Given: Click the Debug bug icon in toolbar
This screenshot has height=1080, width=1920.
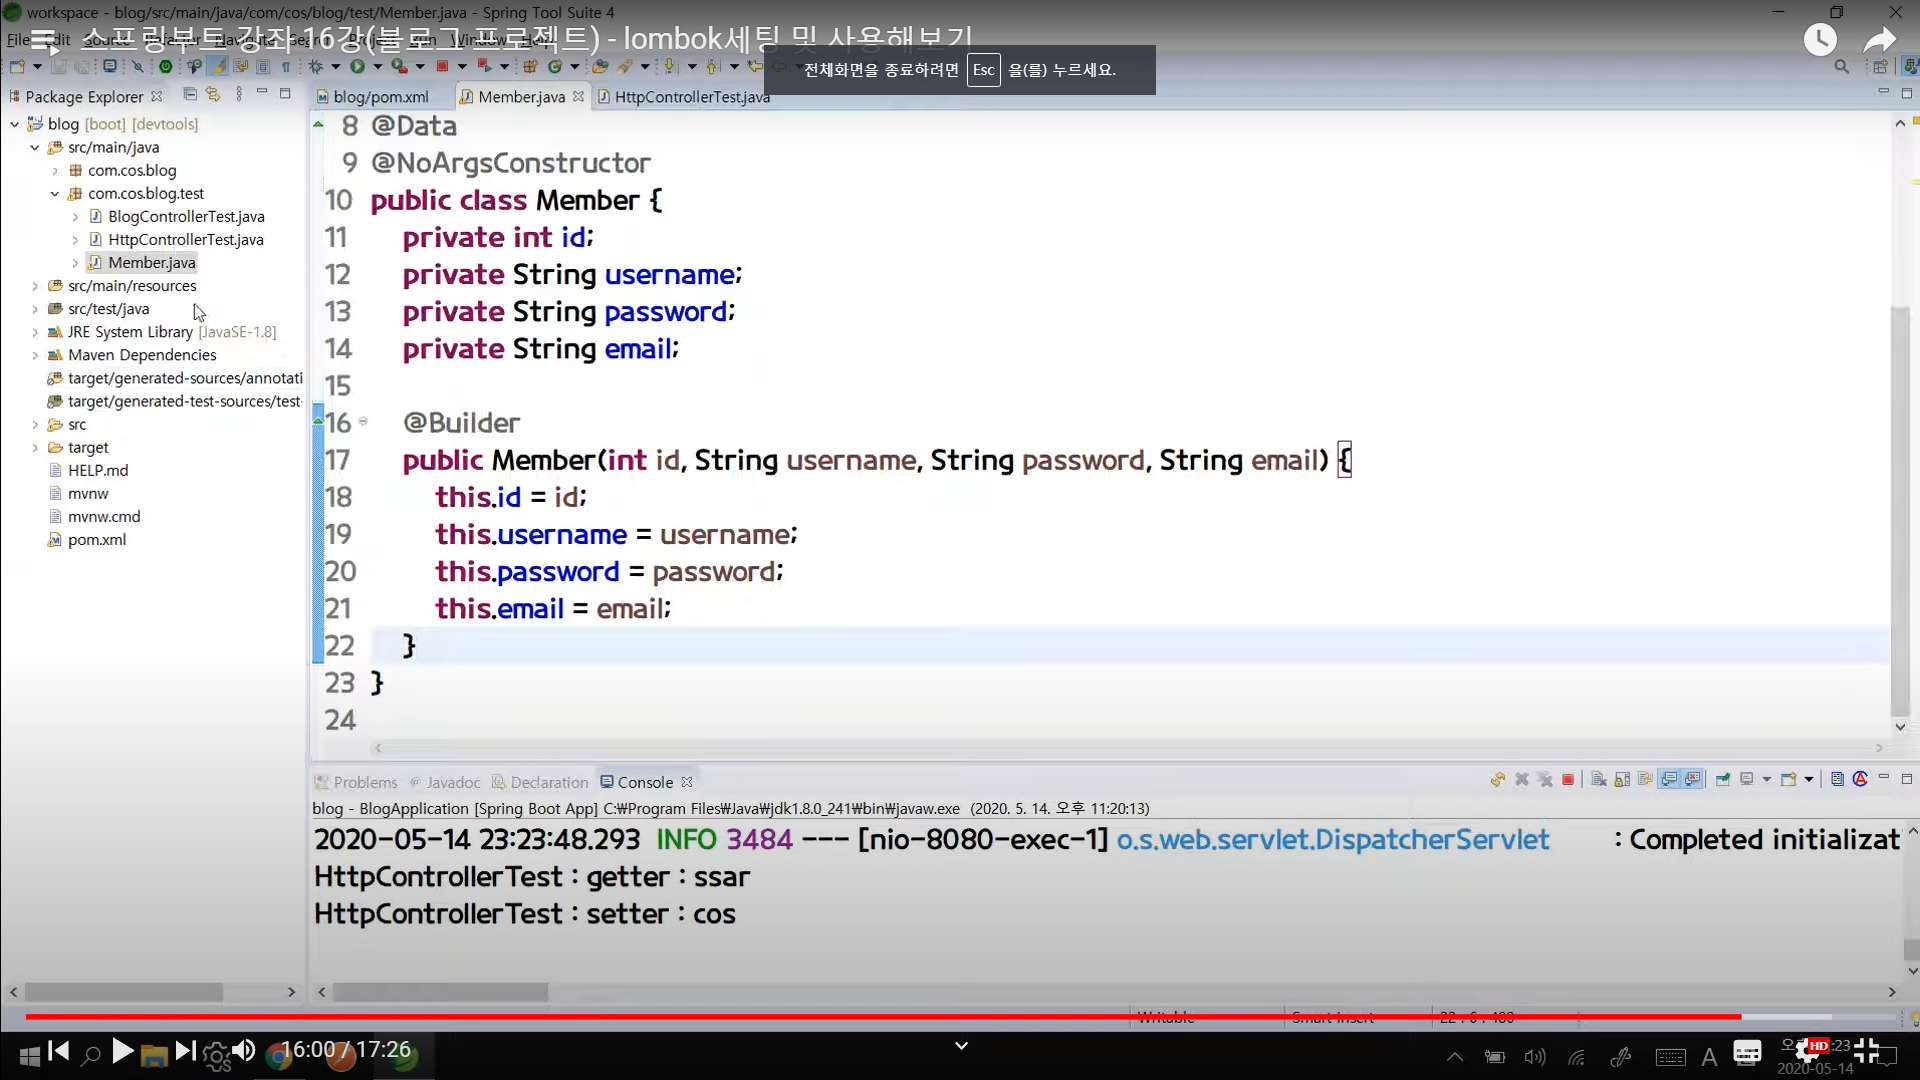Looking at the screenshot, I should tap(315, 67).
